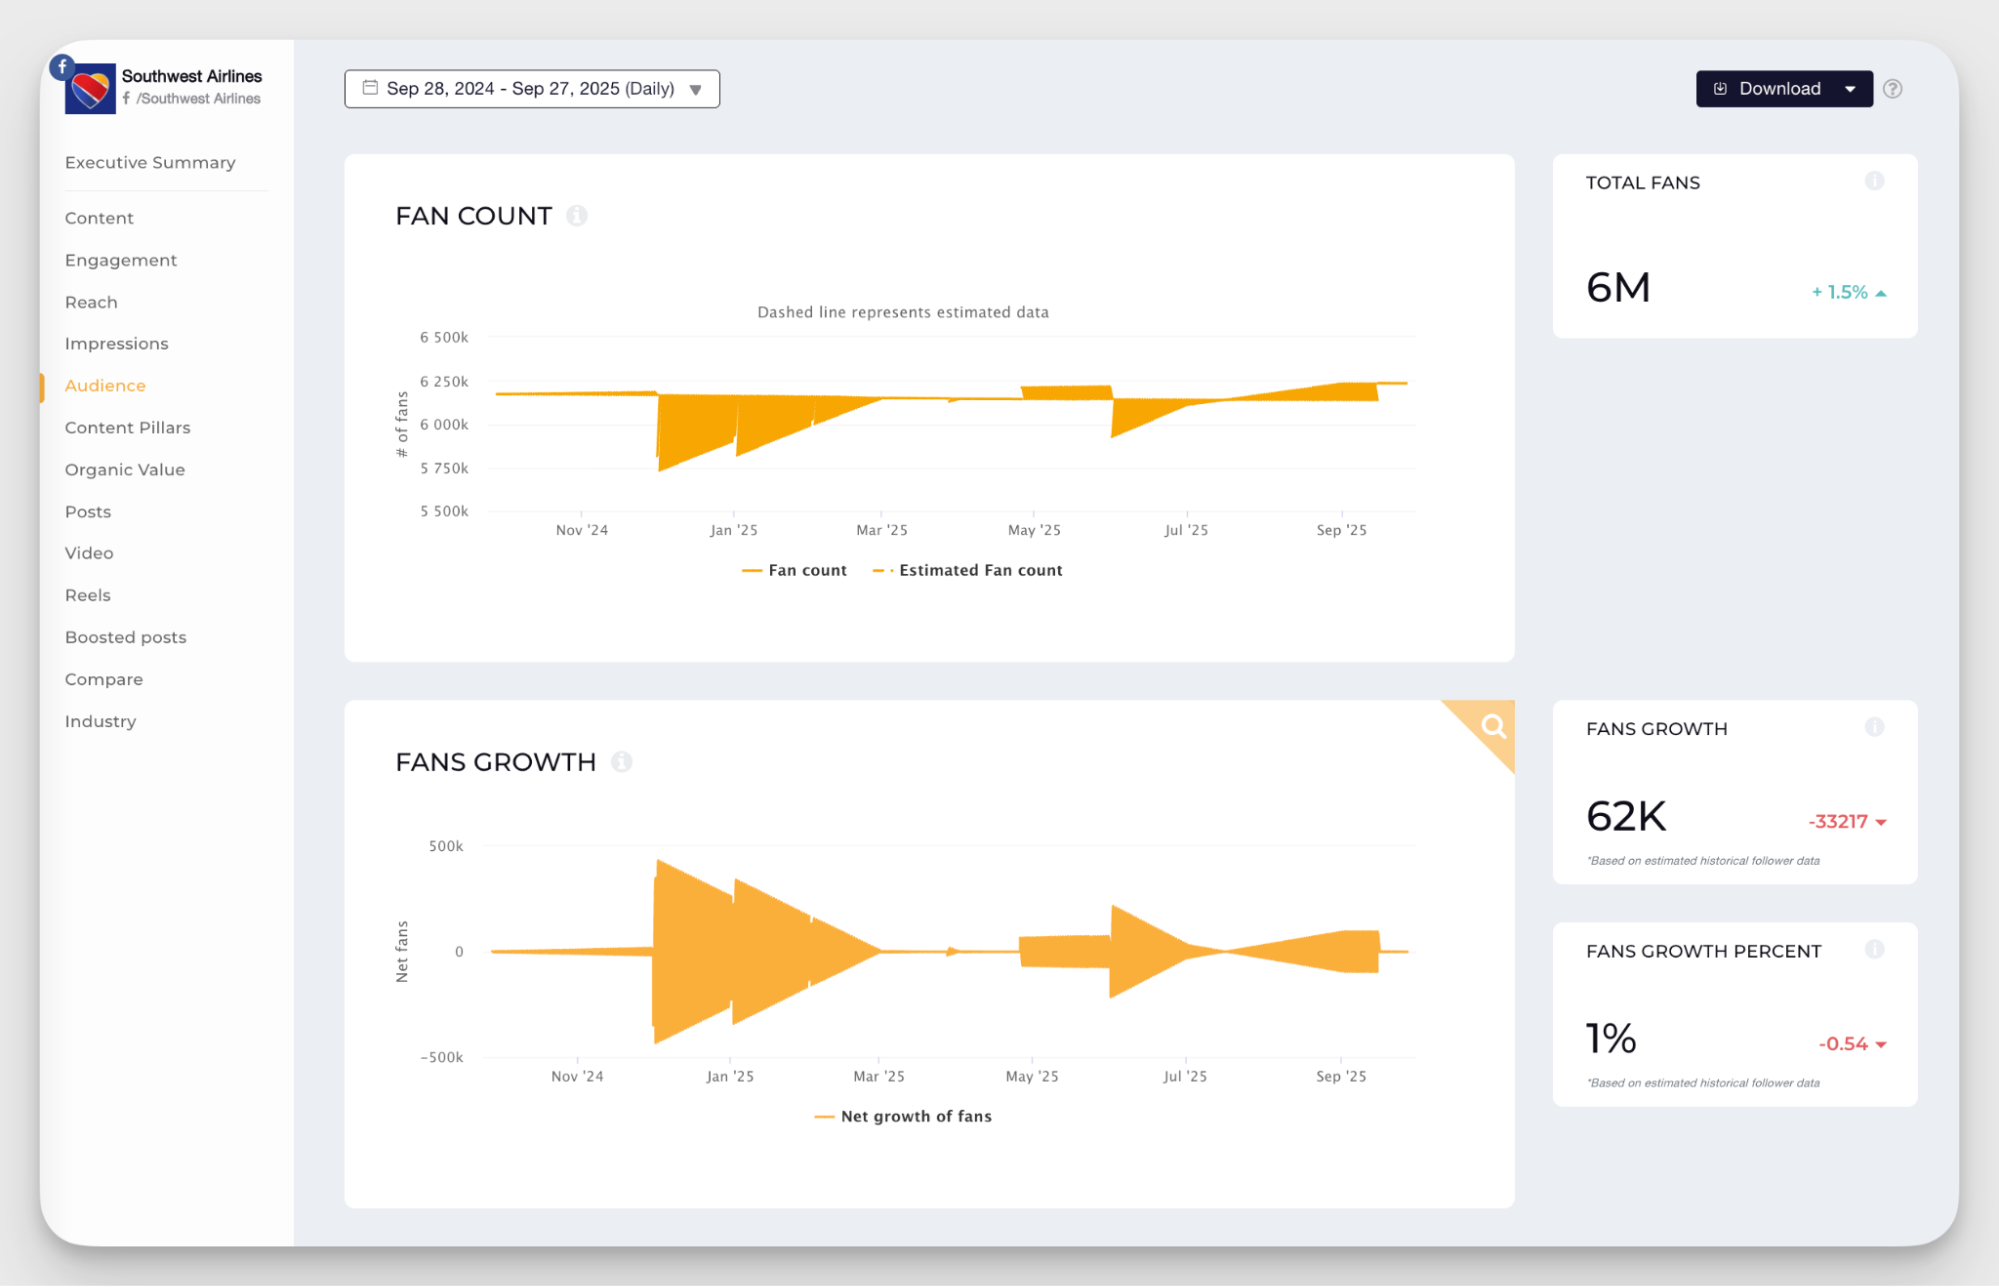
Task: Click the Fans Growth chart info icon
Action: tap(622, 762)
